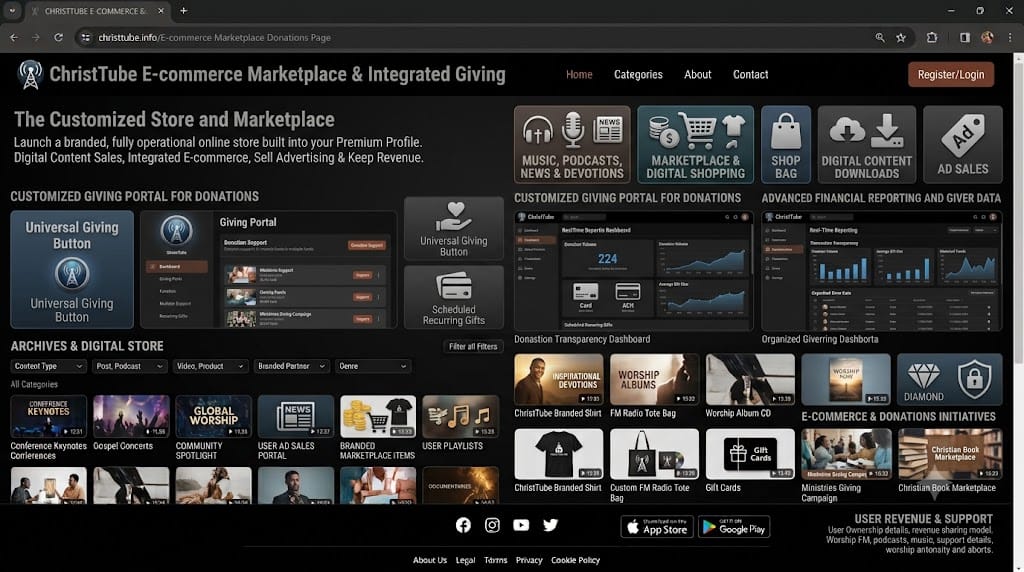This screenshot has height=572, width=1024.
Task: Open Digital Content Downloads tile
Action: (x=867, y=144)
